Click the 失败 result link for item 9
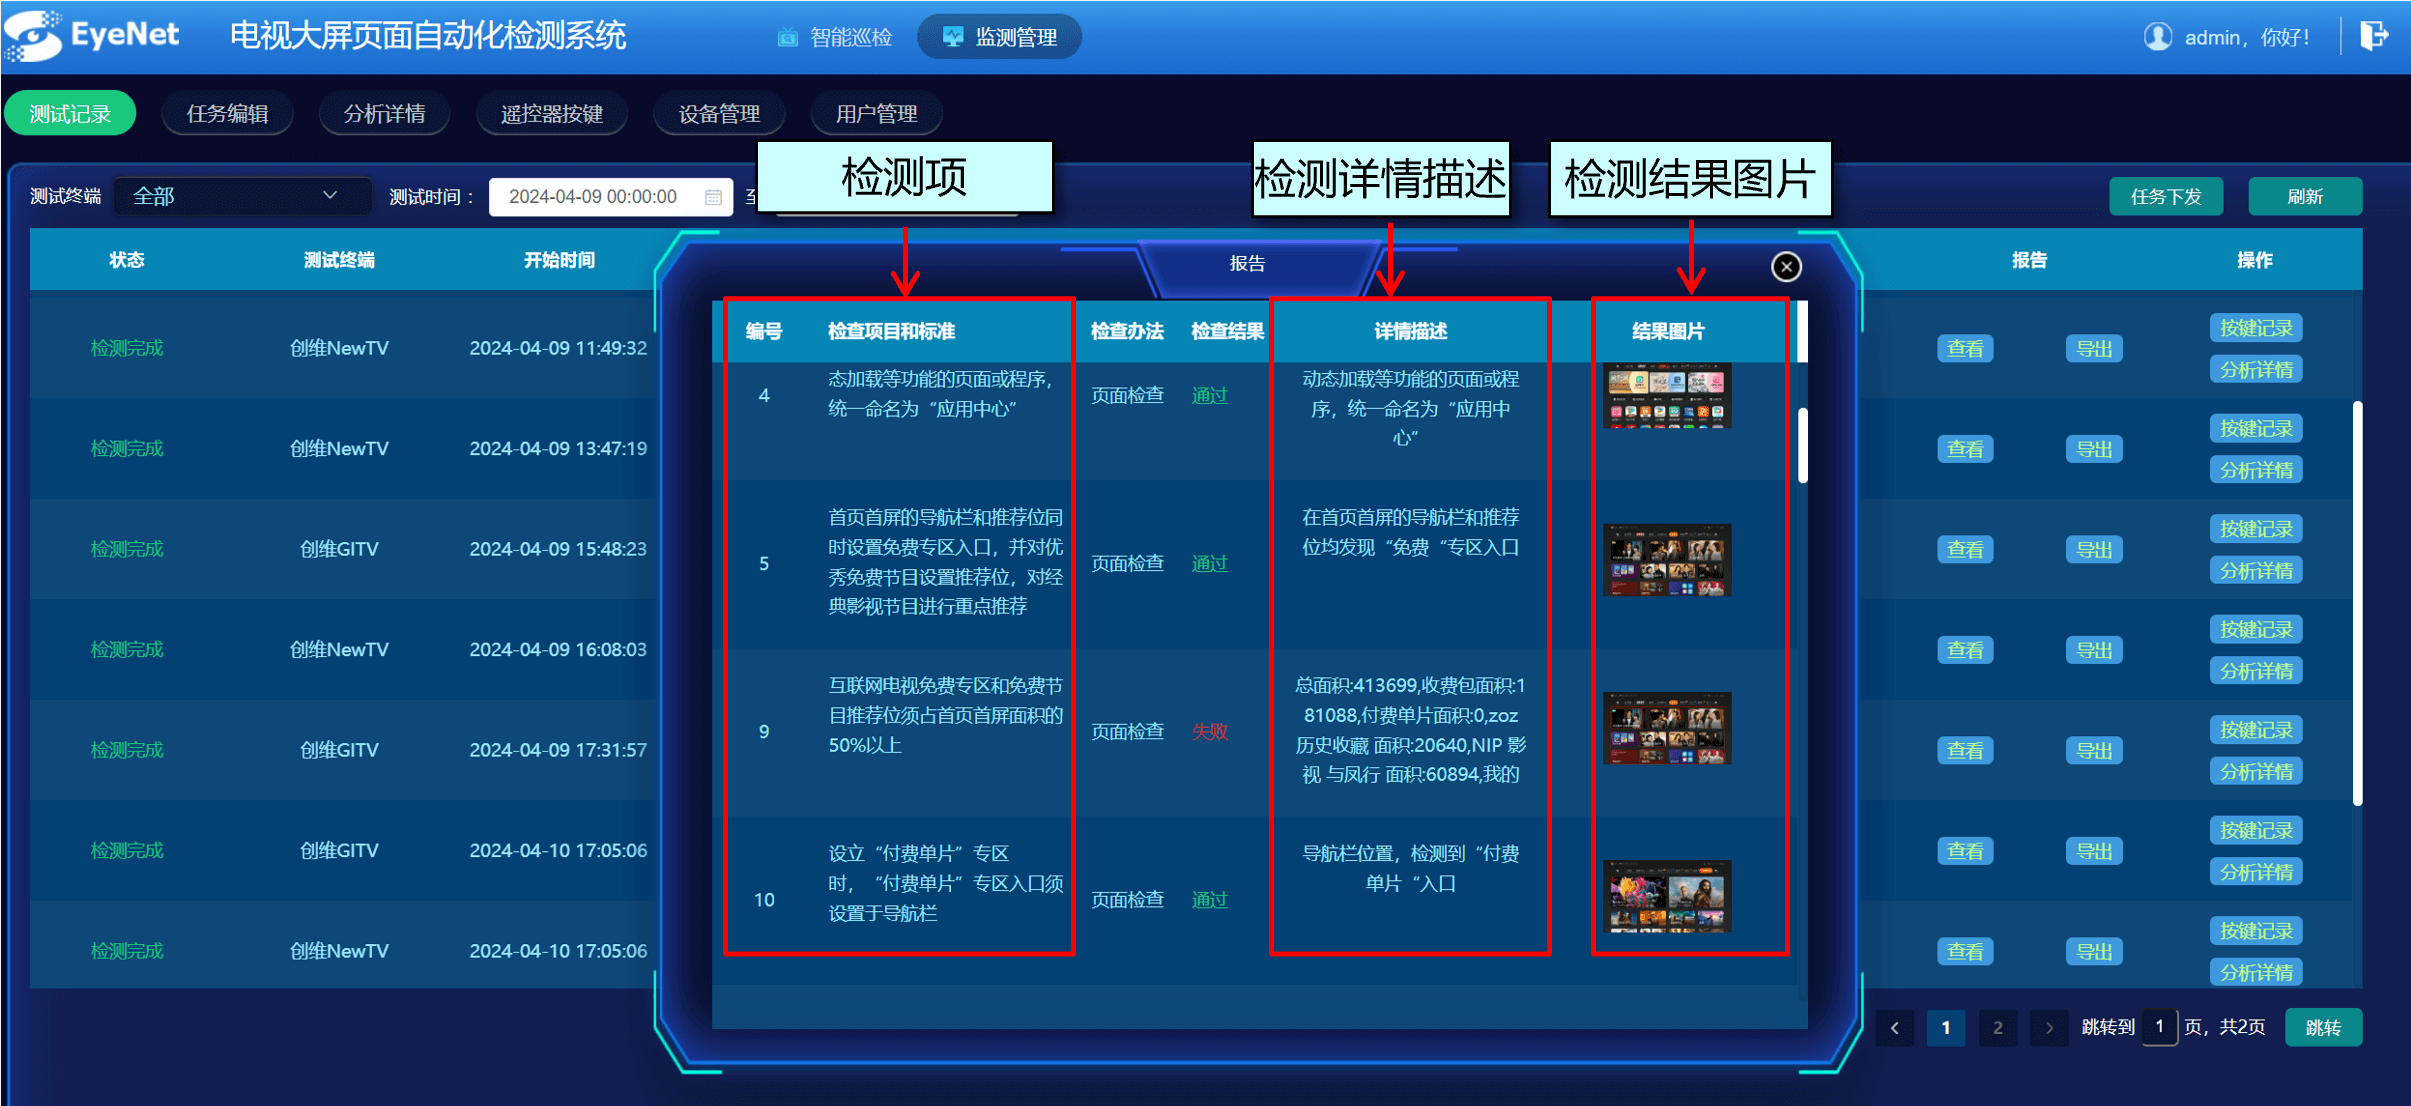Image resolution: width=2411 pixels, height=1106 pixels. pyautogui.click(x=1208, y=731)
